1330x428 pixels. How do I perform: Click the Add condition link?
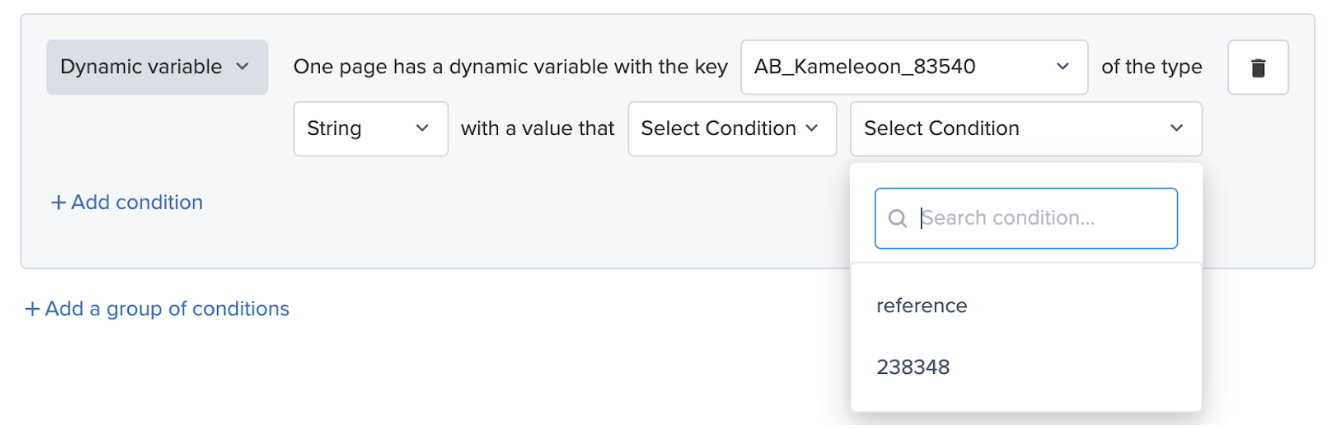tap(127, 202)
